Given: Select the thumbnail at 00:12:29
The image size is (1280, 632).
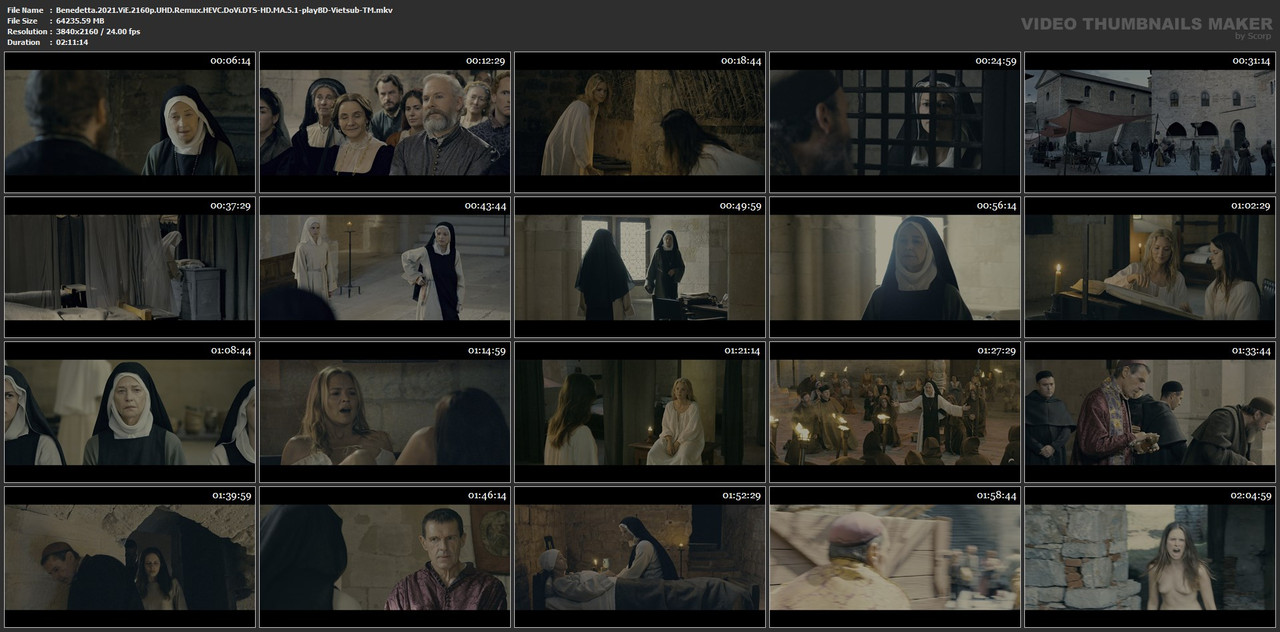Looking at the screenshot, I should point(384,122).
